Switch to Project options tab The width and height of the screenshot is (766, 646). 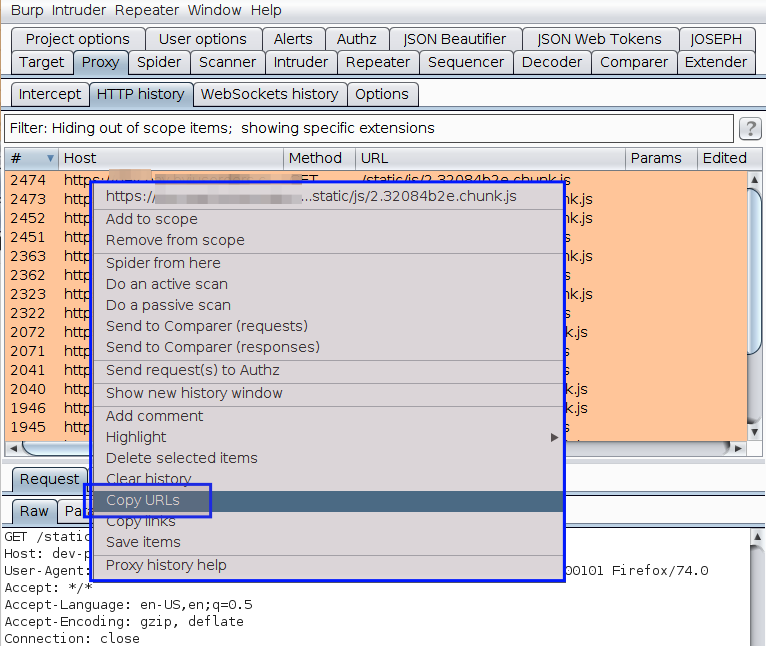78,39
